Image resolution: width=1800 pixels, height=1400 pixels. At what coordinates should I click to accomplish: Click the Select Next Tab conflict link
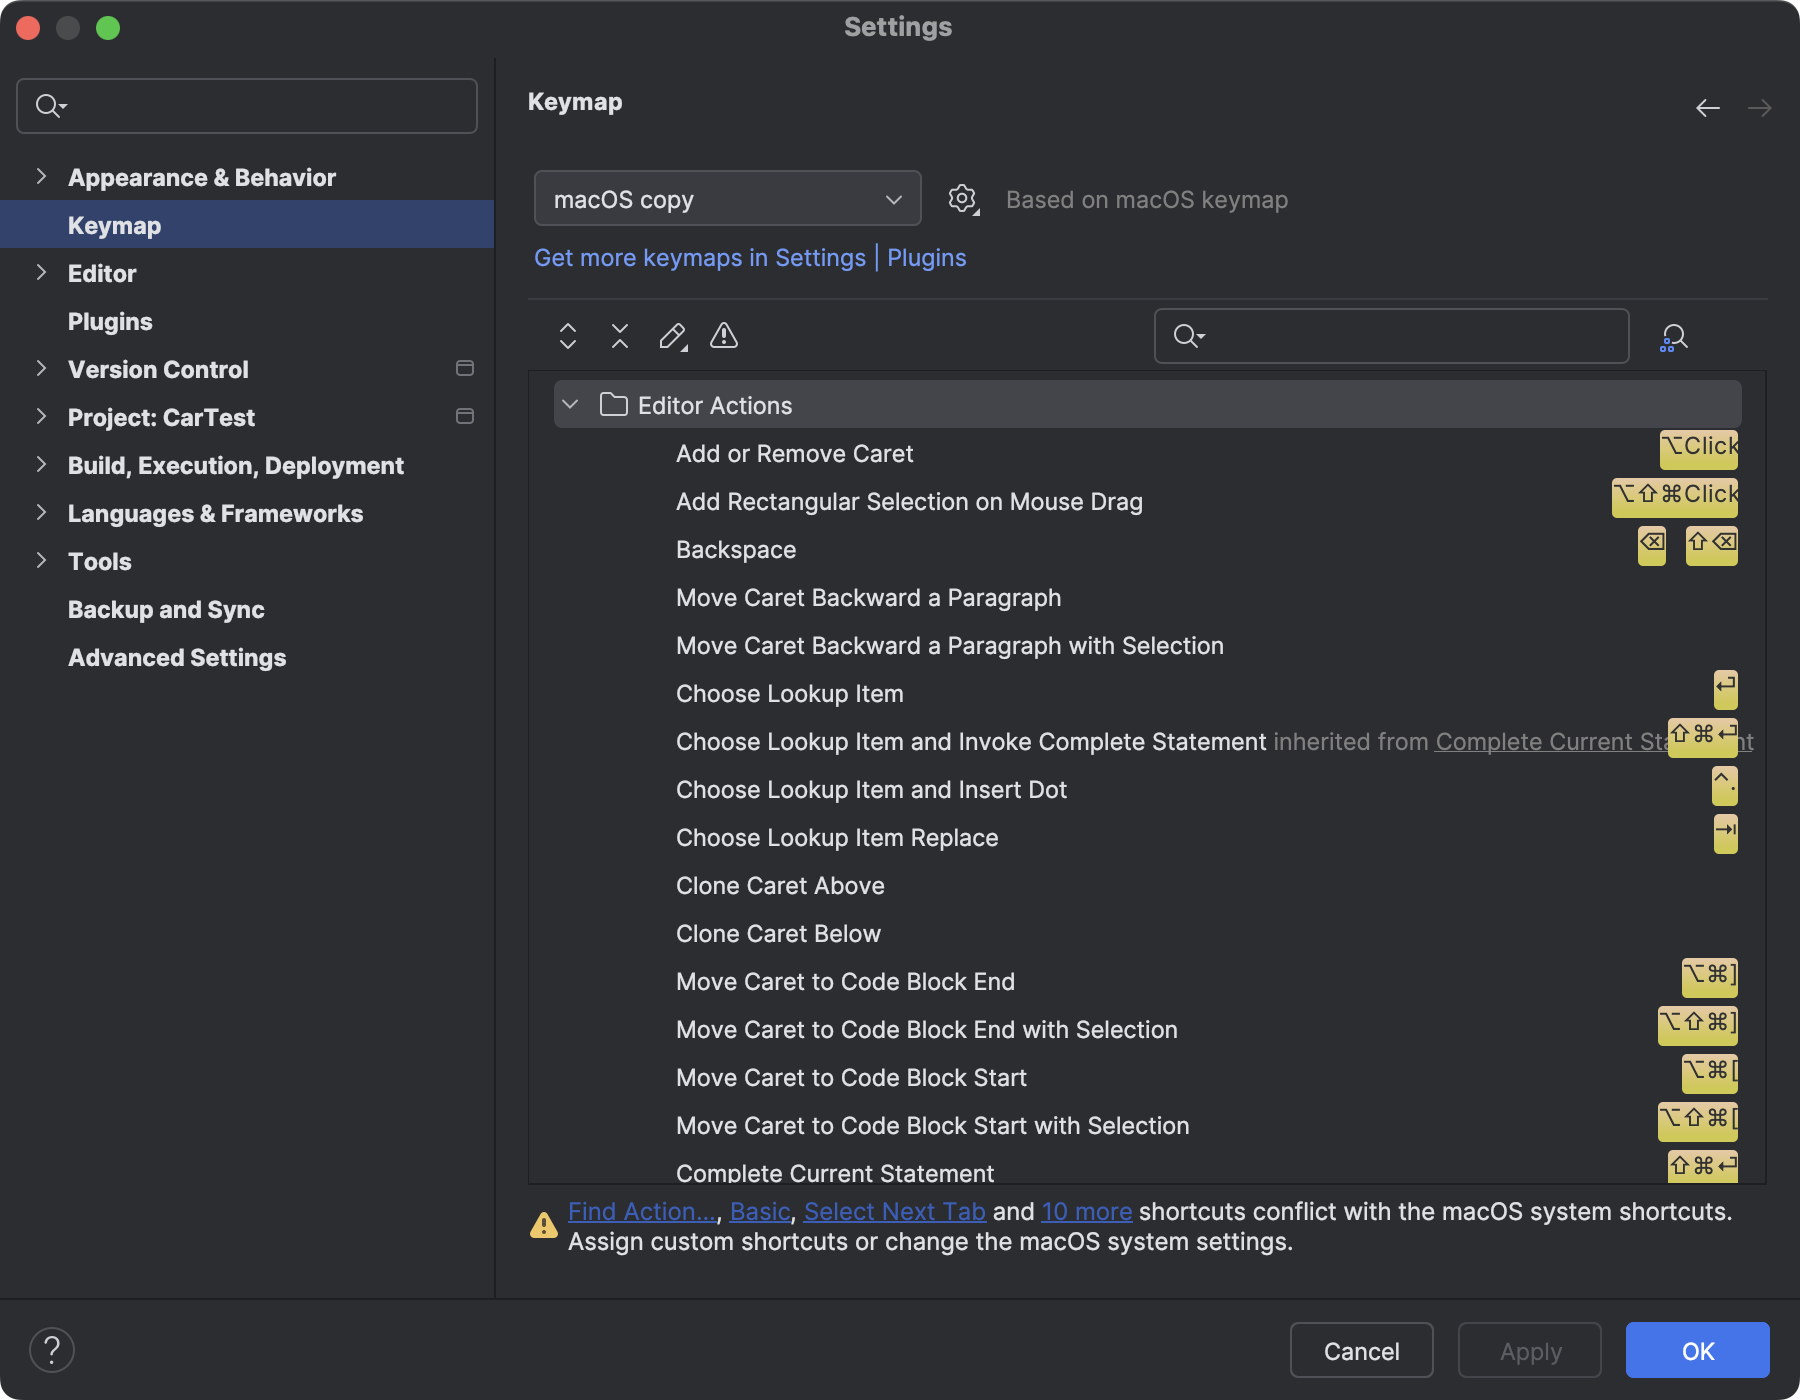tap(894, 1211)
